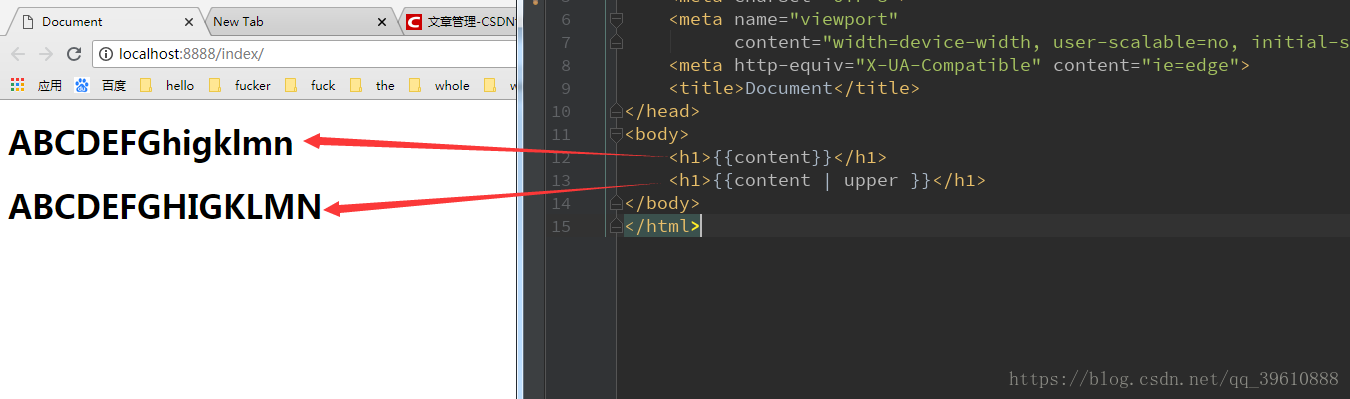Screen dimensions: 1350x399
Task: Click the closing </html> tag
Action: click(x=663, y=226)
